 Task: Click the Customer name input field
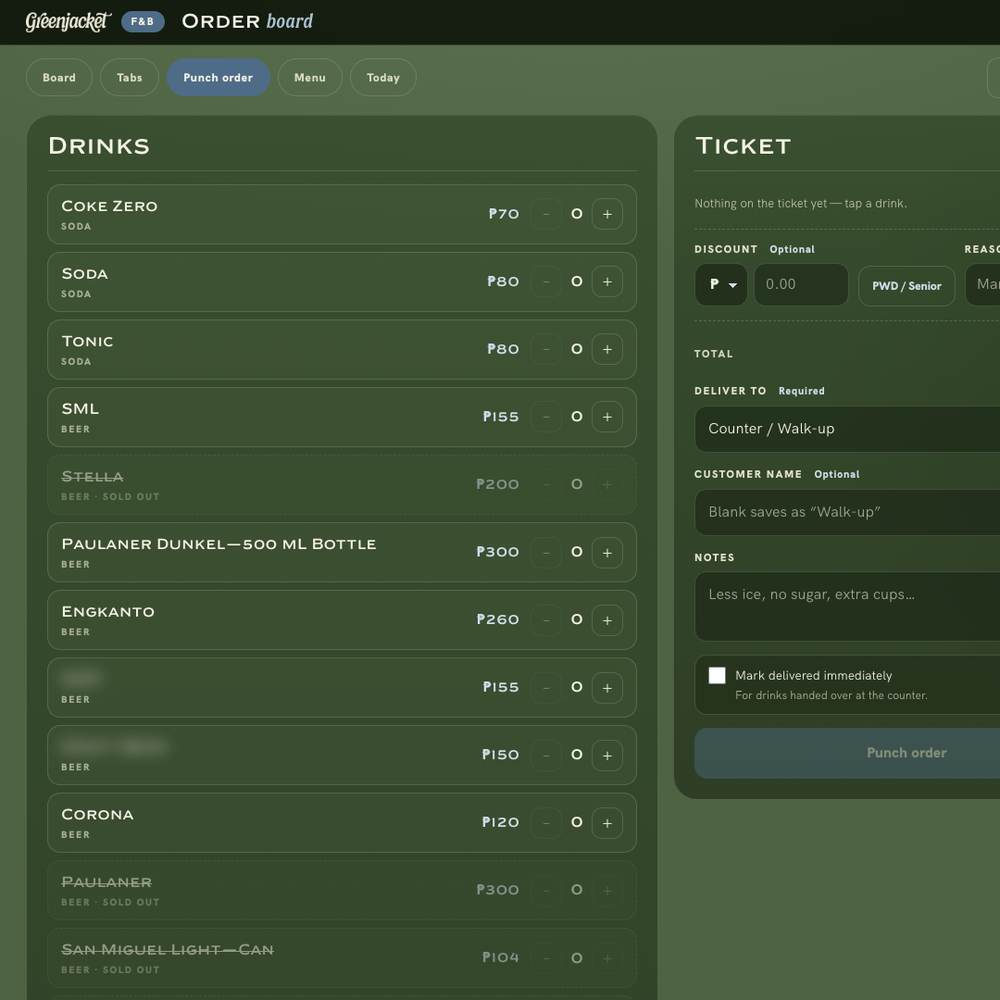click(x=848, y=512)
